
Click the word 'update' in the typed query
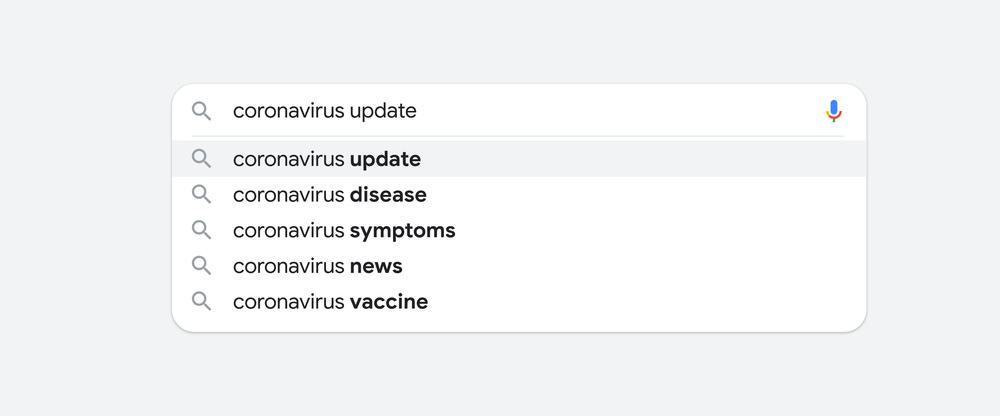pyautogui.click(x=383, y=112)
